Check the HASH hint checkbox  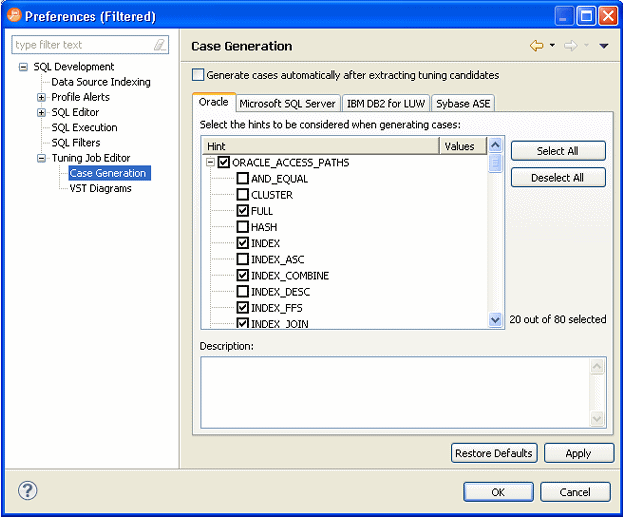(243, 227)
